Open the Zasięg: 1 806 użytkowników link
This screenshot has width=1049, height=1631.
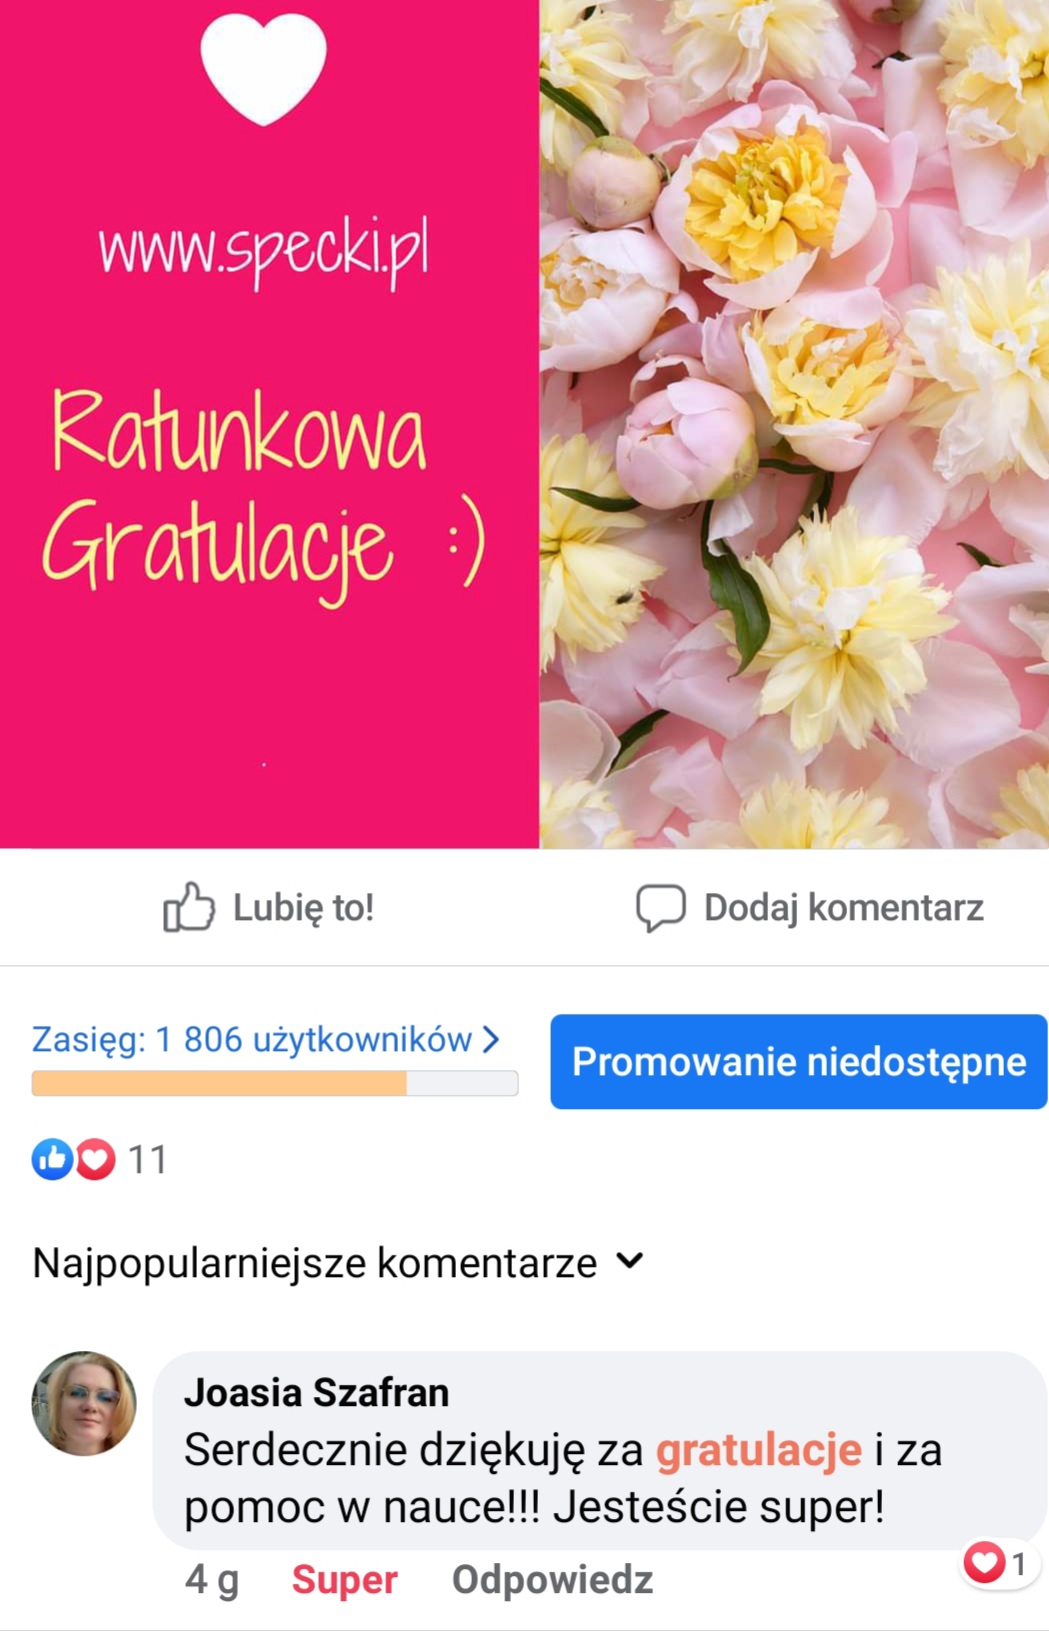pos(266,1039)
